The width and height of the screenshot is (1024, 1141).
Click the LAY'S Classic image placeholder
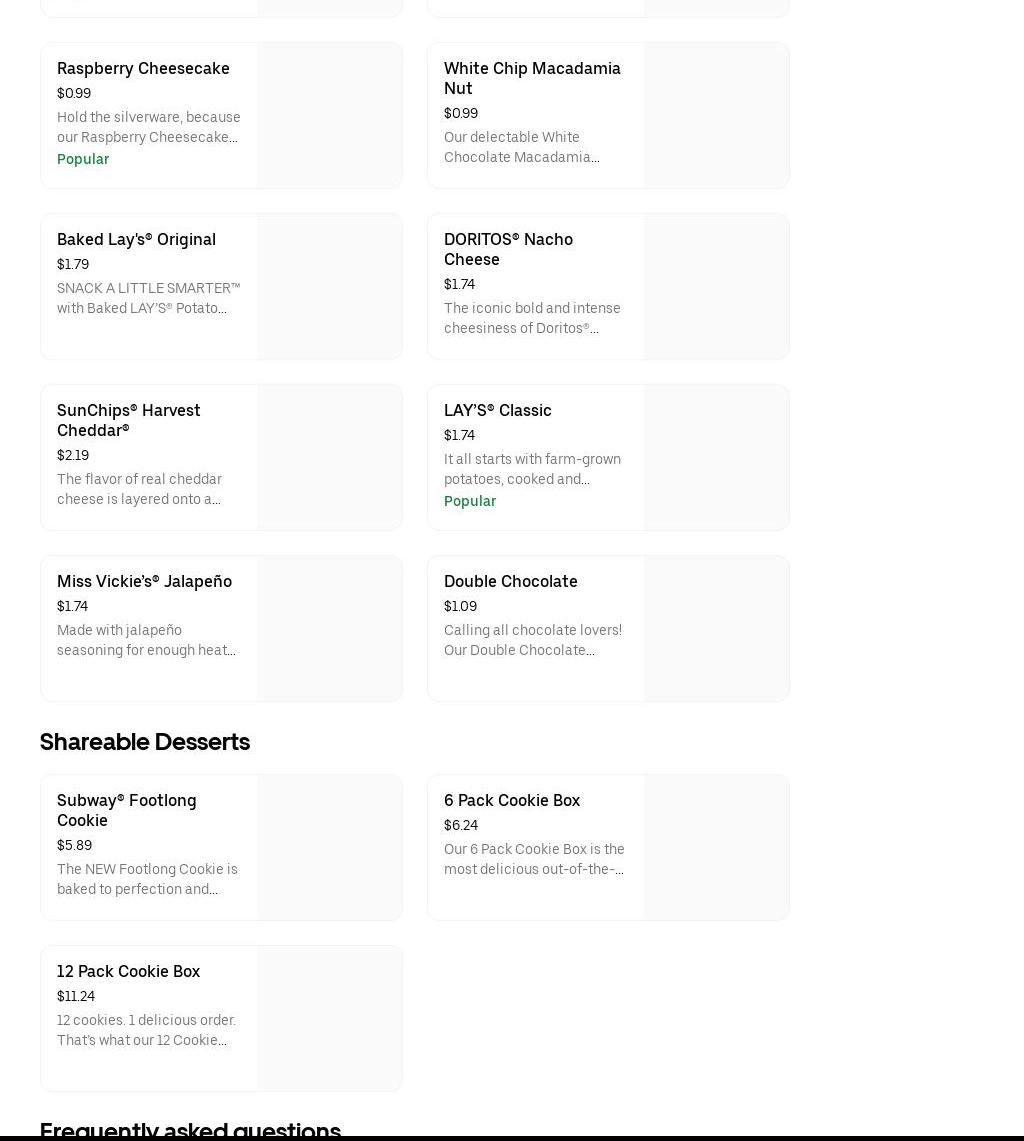coord(716,457)
